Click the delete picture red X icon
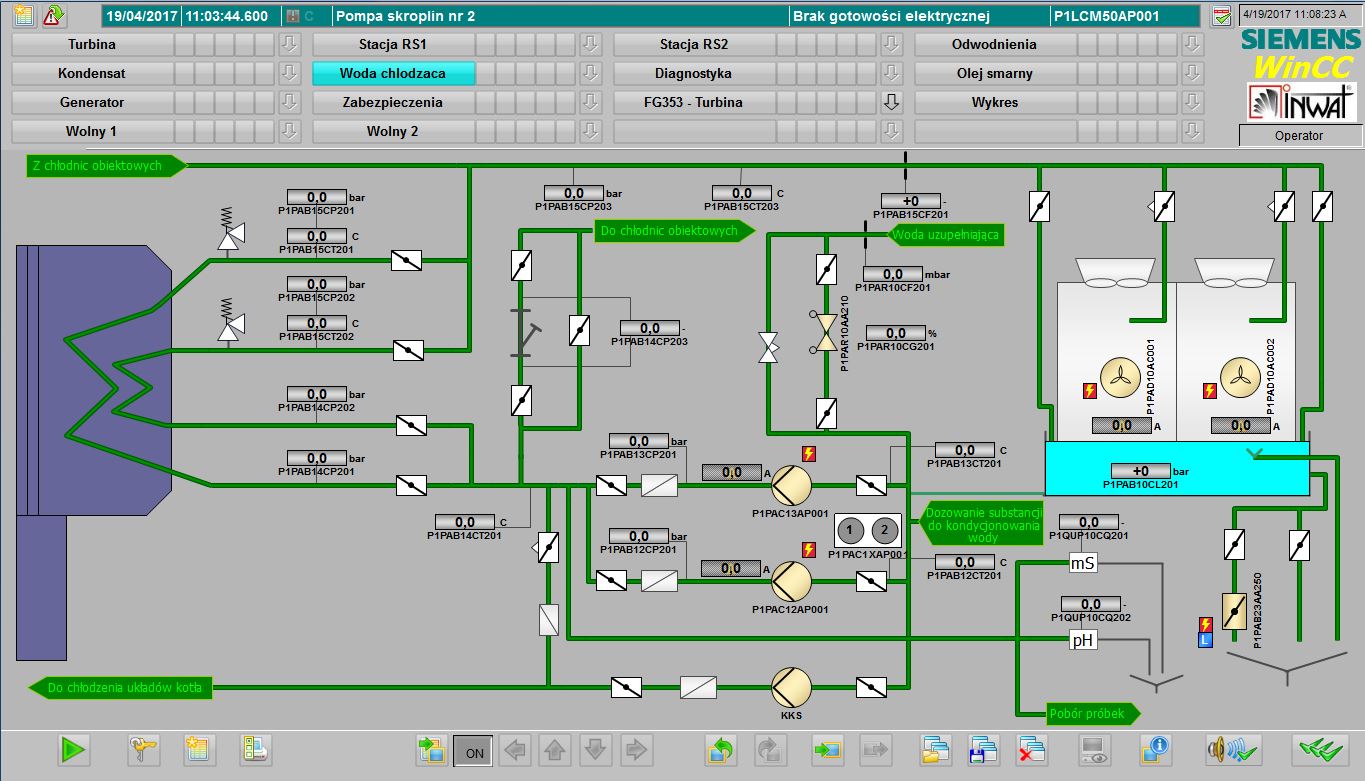Screen dimensions: 1365x781 pyautogui.click(x=1031, y=749)
